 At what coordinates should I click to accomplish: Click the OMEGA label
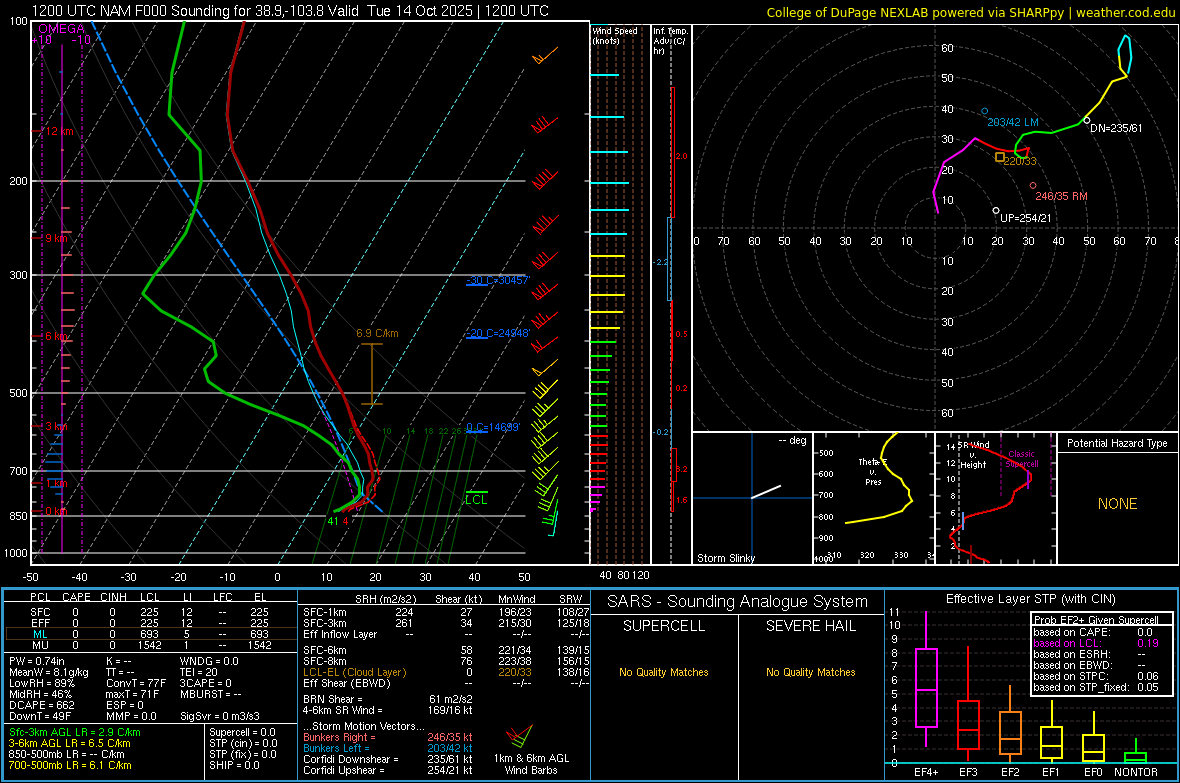[61, 29]
